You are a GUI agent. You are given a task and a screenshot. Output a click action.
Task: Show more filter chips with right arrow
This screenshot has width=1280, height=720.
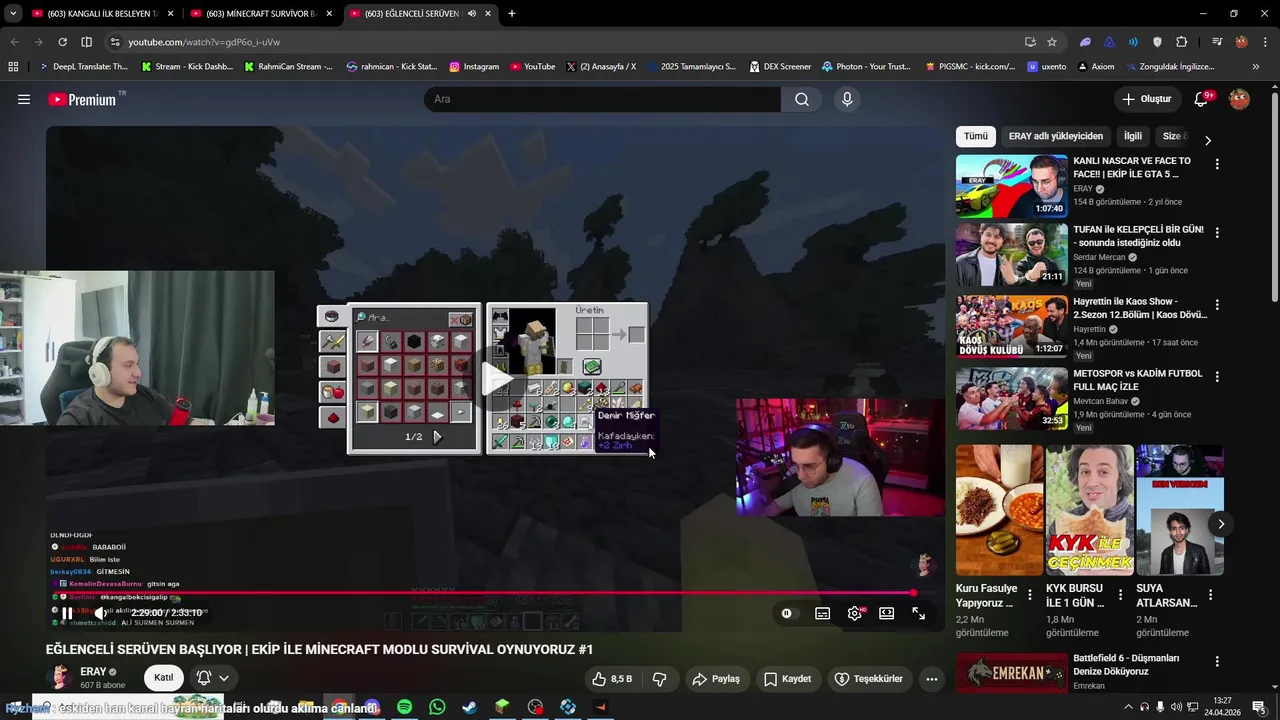(x=1207, y=140)
